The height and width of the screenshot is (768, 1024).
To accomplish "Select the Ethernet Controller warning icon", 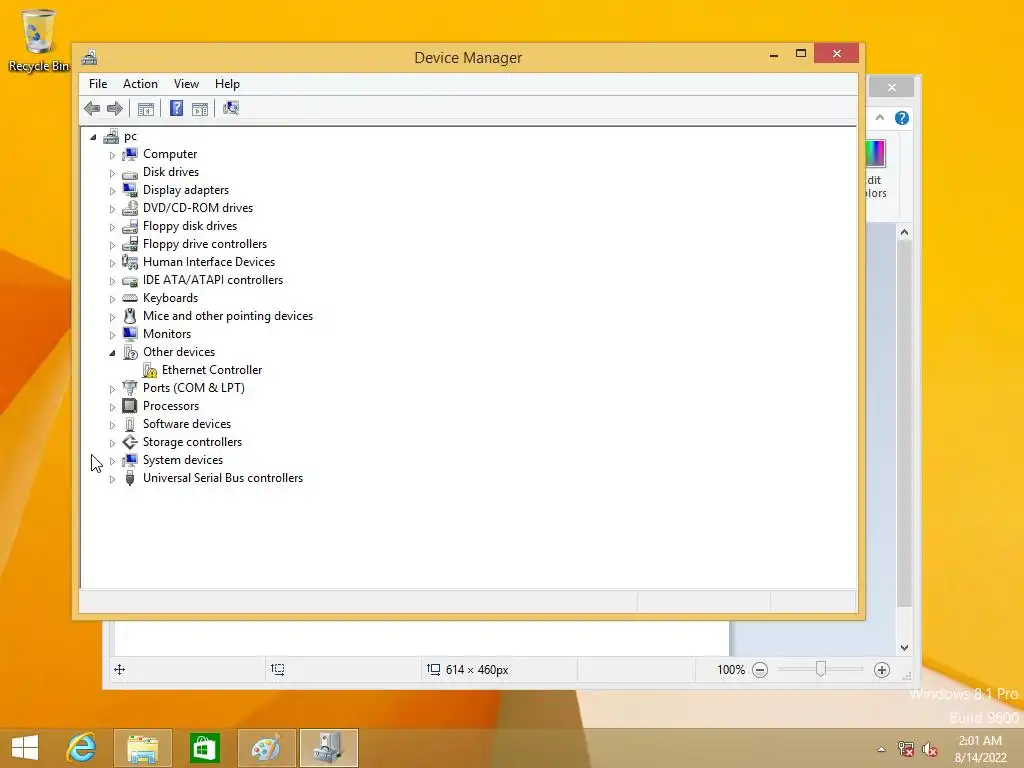I will (150, 370).
